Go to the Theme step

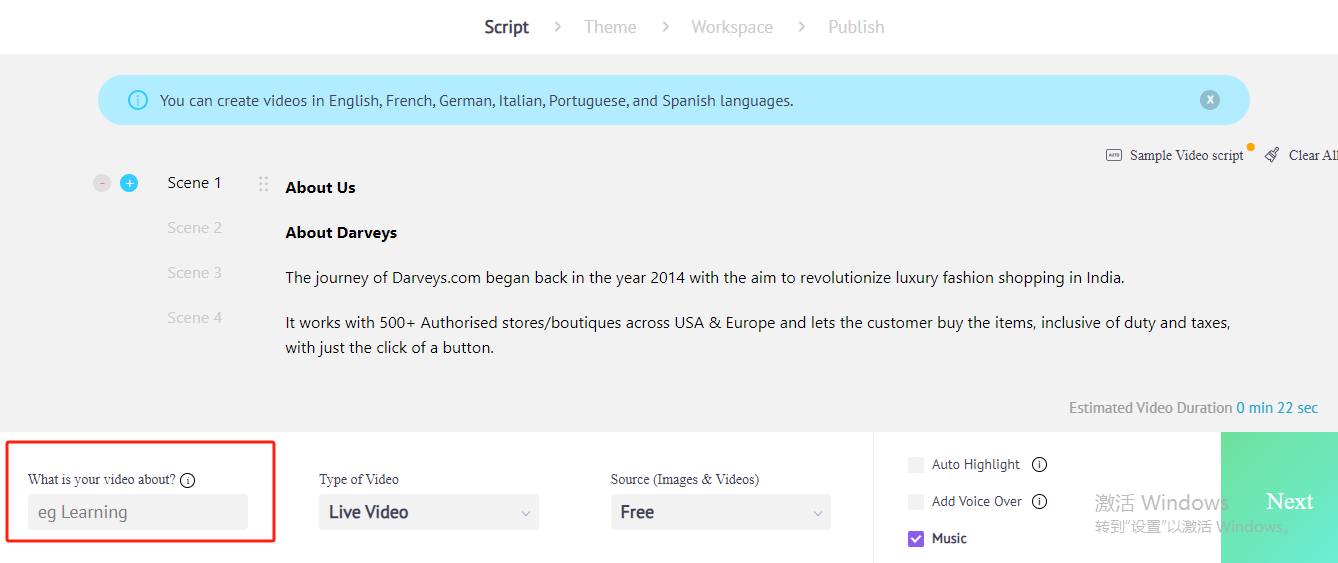click(x=610, y=27)
